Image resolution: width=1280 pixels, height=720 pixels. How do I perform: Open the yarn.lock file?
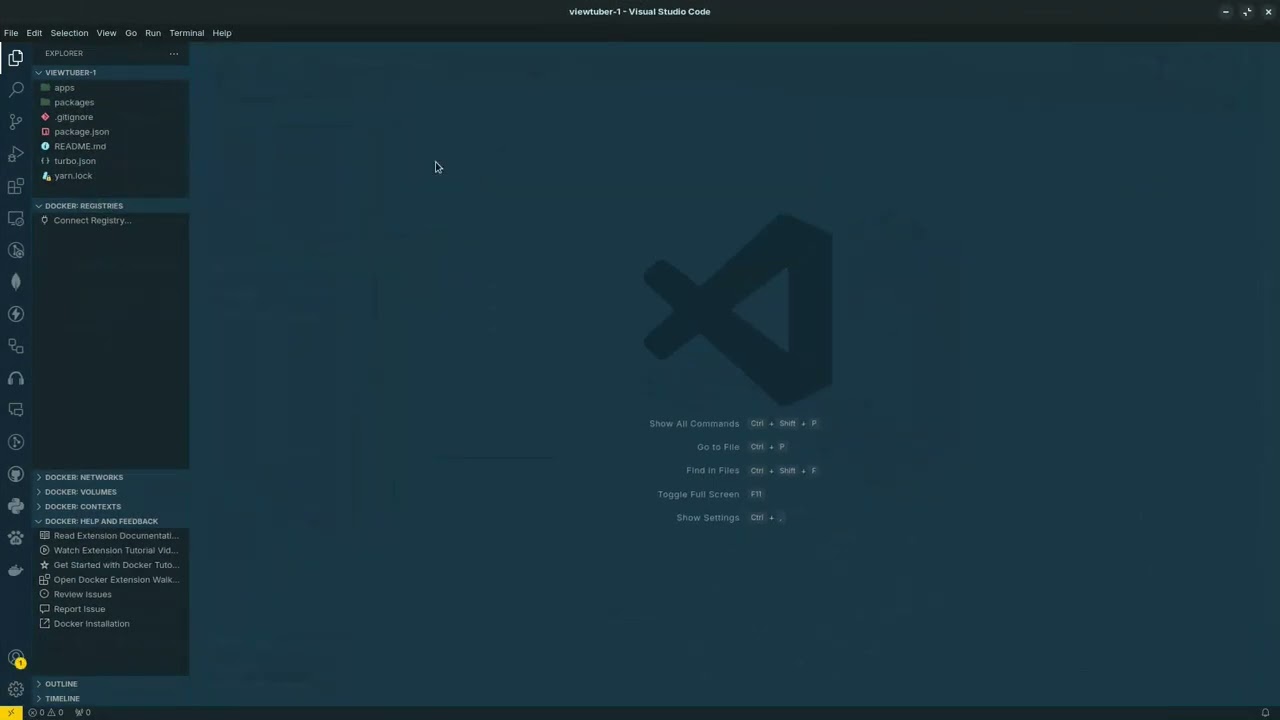pyautogui.click(x=111, y=176)
